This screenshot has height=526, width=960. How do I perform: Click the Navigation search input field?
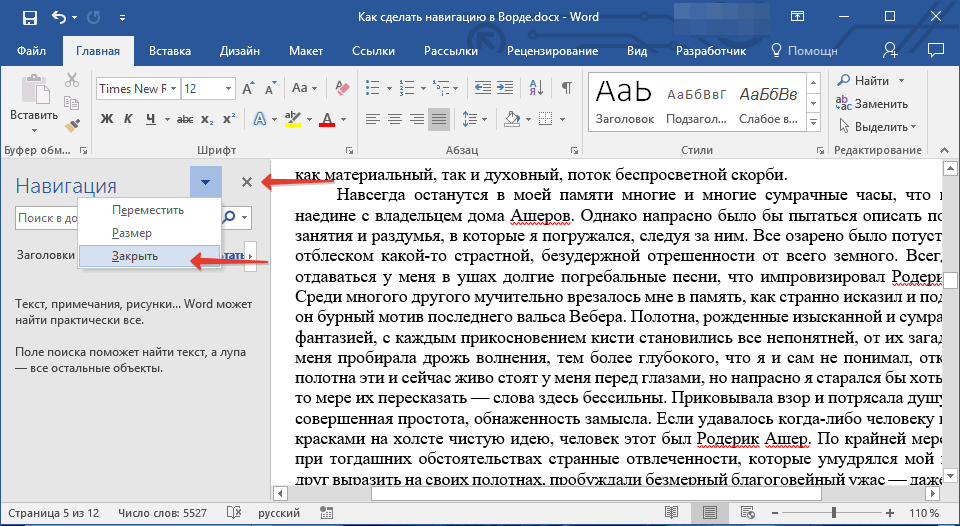pos(45,217)
